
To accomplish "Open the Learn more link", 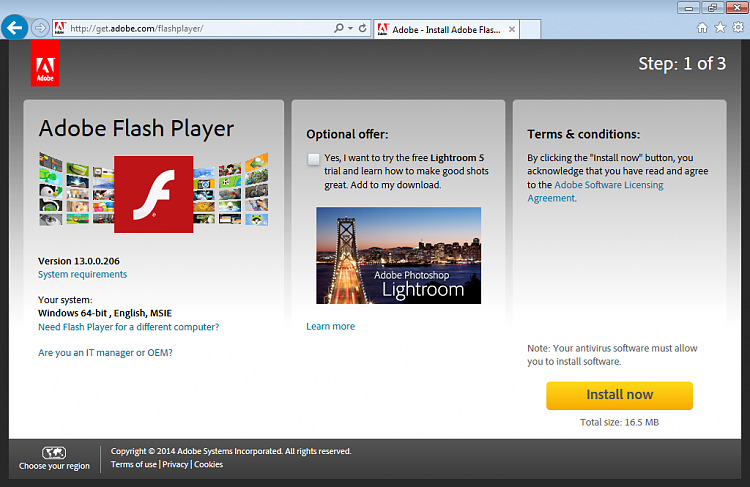I will point(331,326).
